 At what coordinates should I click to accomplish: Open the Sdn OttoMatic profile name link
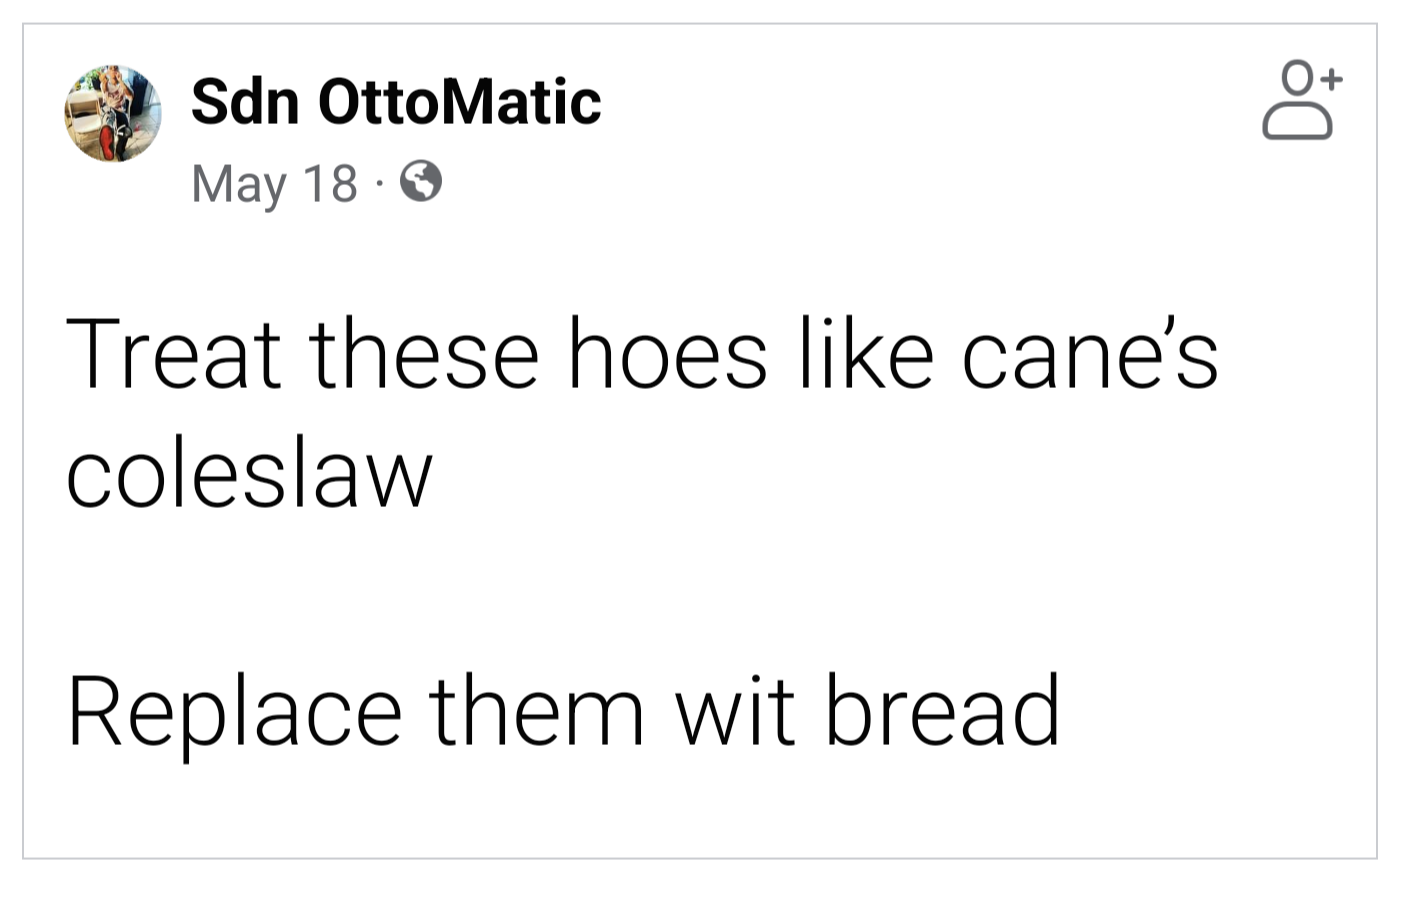click(x=395, y=102)
